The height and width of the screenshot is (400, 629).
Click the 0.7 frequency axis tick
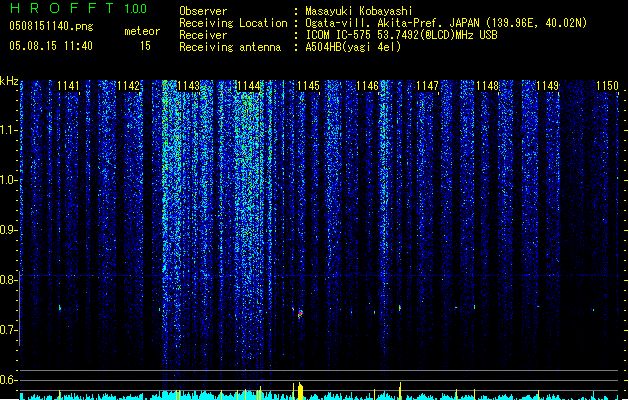(x=9, y=330)
